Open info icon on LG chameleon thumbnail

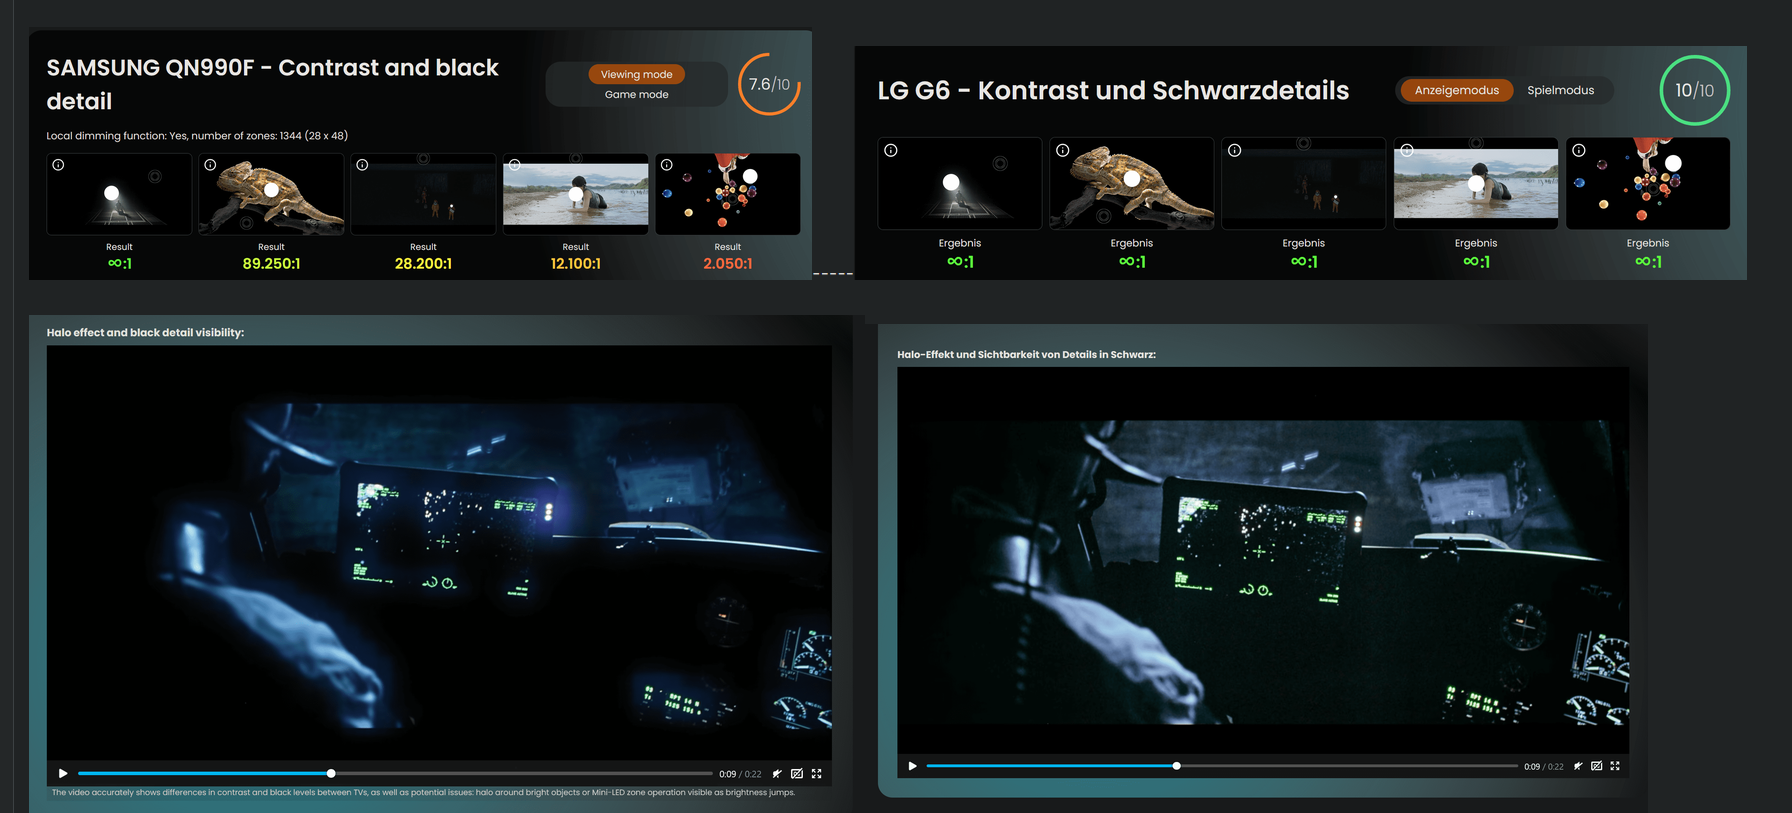[1062, 151]
